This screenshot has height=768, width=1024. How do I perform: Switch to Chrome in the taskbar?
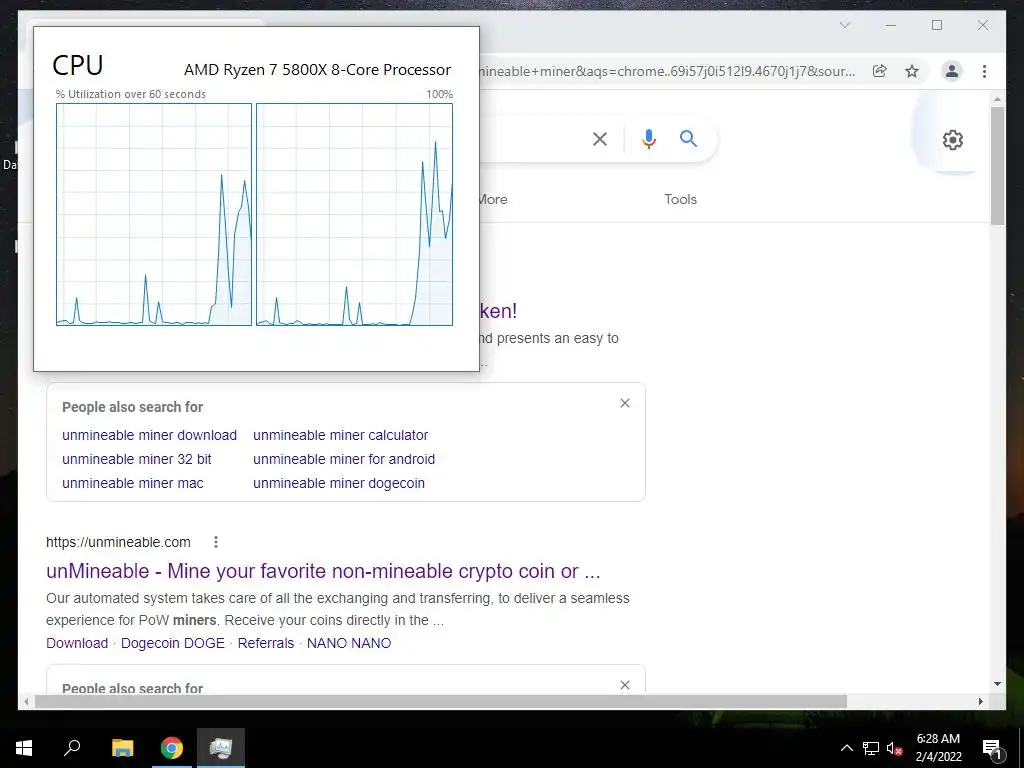172,748
